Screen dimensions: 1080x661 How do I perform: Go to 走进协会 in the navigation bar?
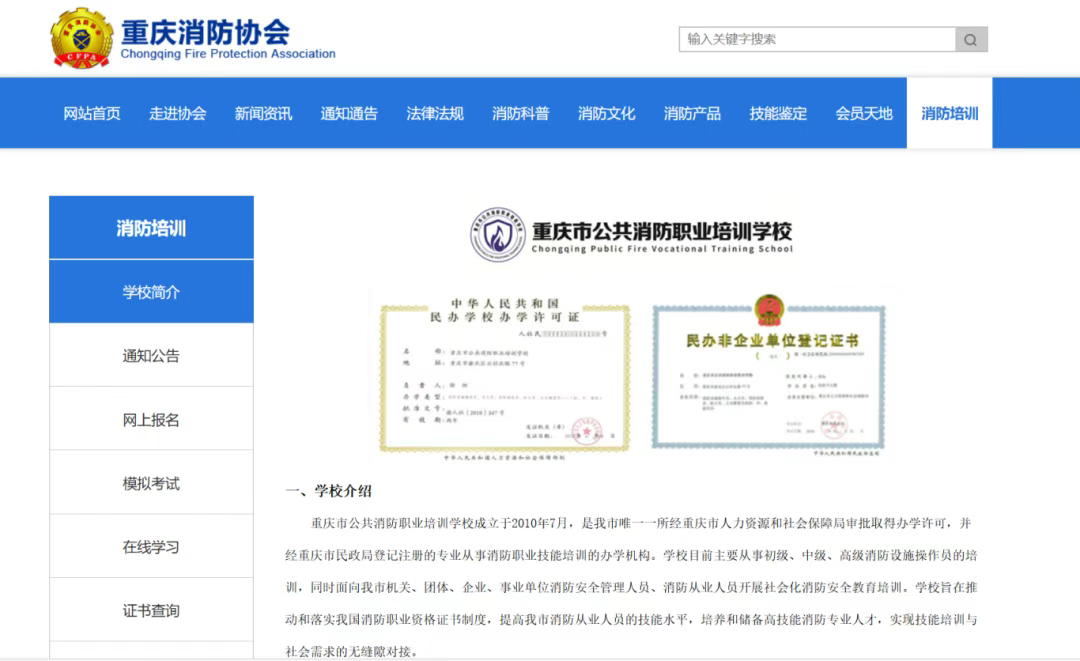[x=178, y=113]
